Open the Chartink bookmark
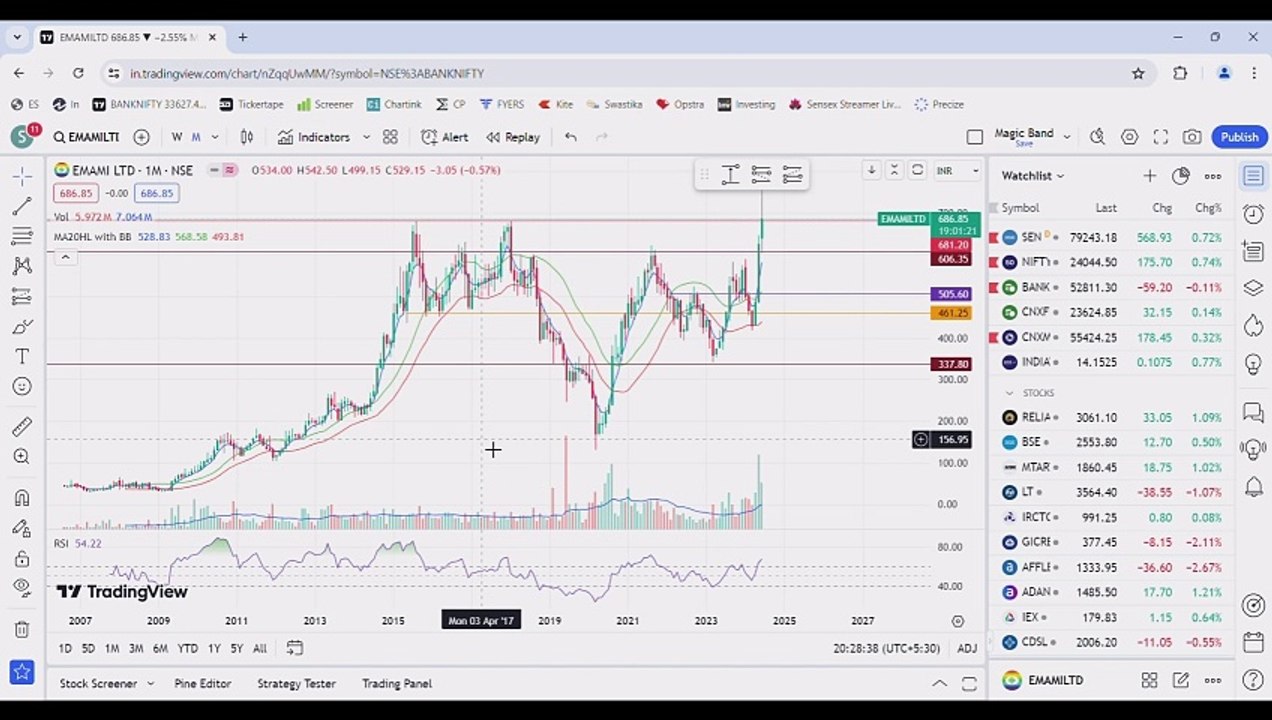Screen dimensions: 1272x720 tap(394, 104)
